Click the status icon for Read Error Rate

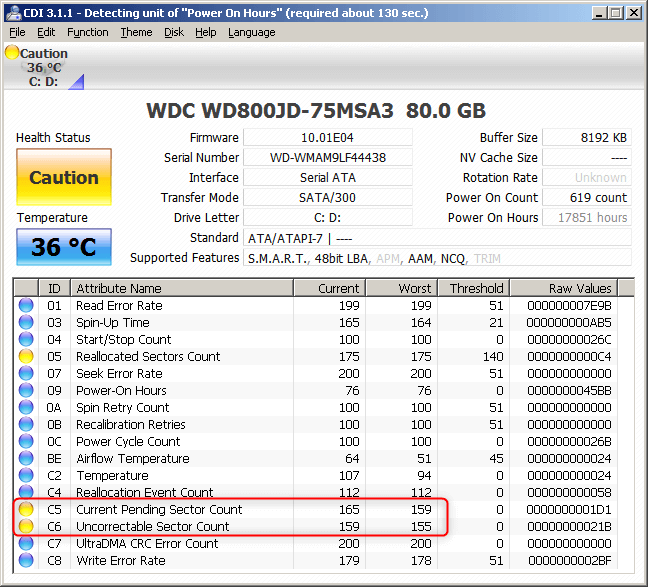pos(26,305)
